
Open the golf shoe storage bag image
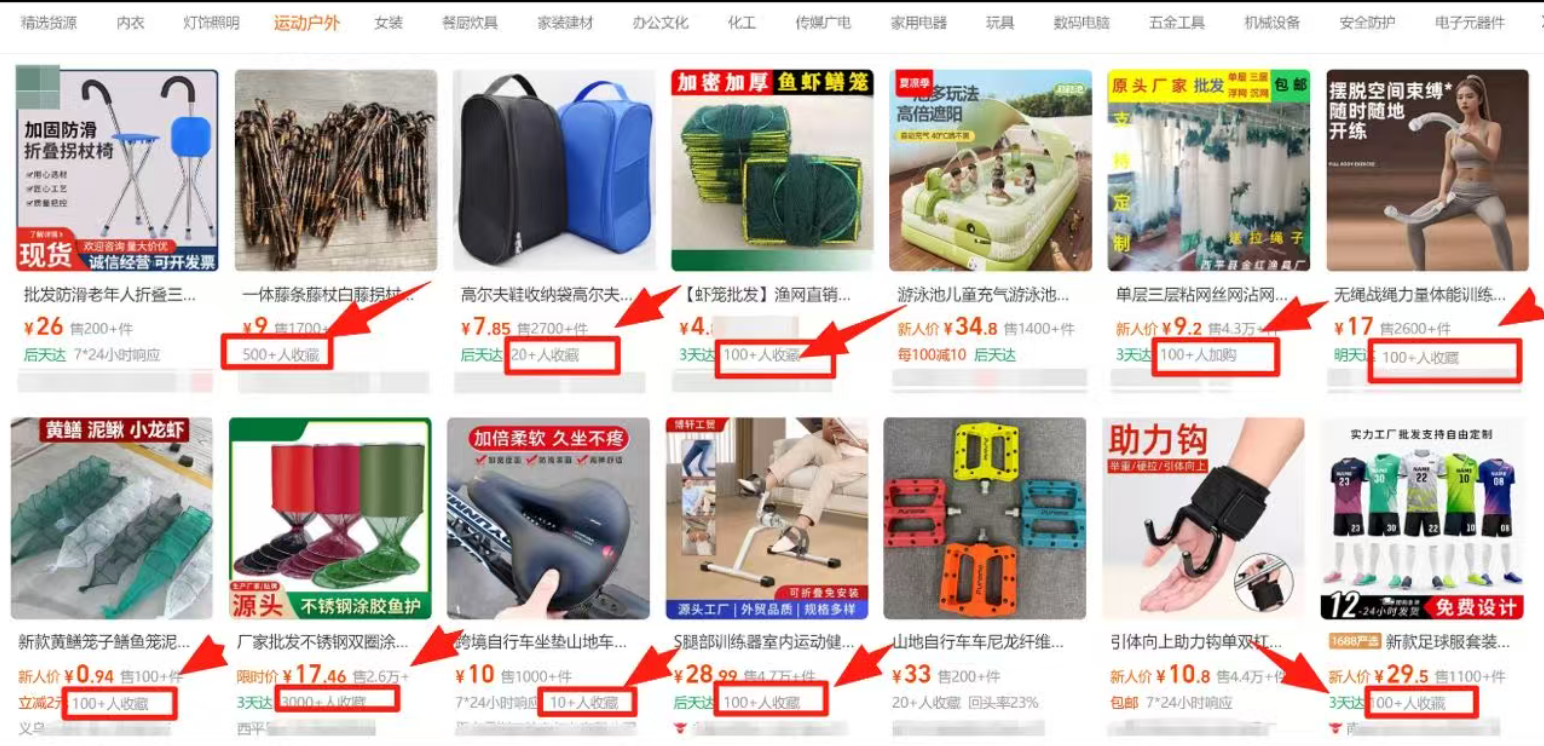554,170
